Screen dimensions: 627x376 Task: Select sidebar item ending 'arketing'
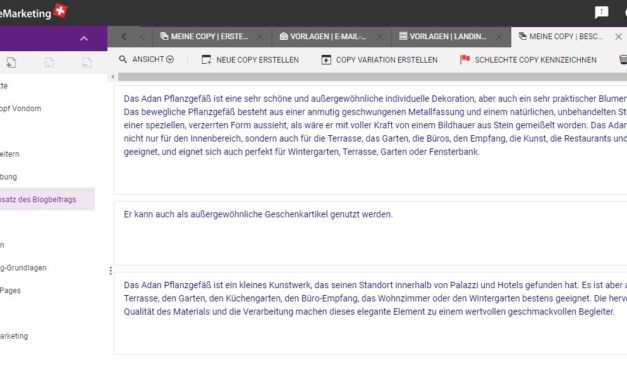pyautogui.click(x=14, y=336)
